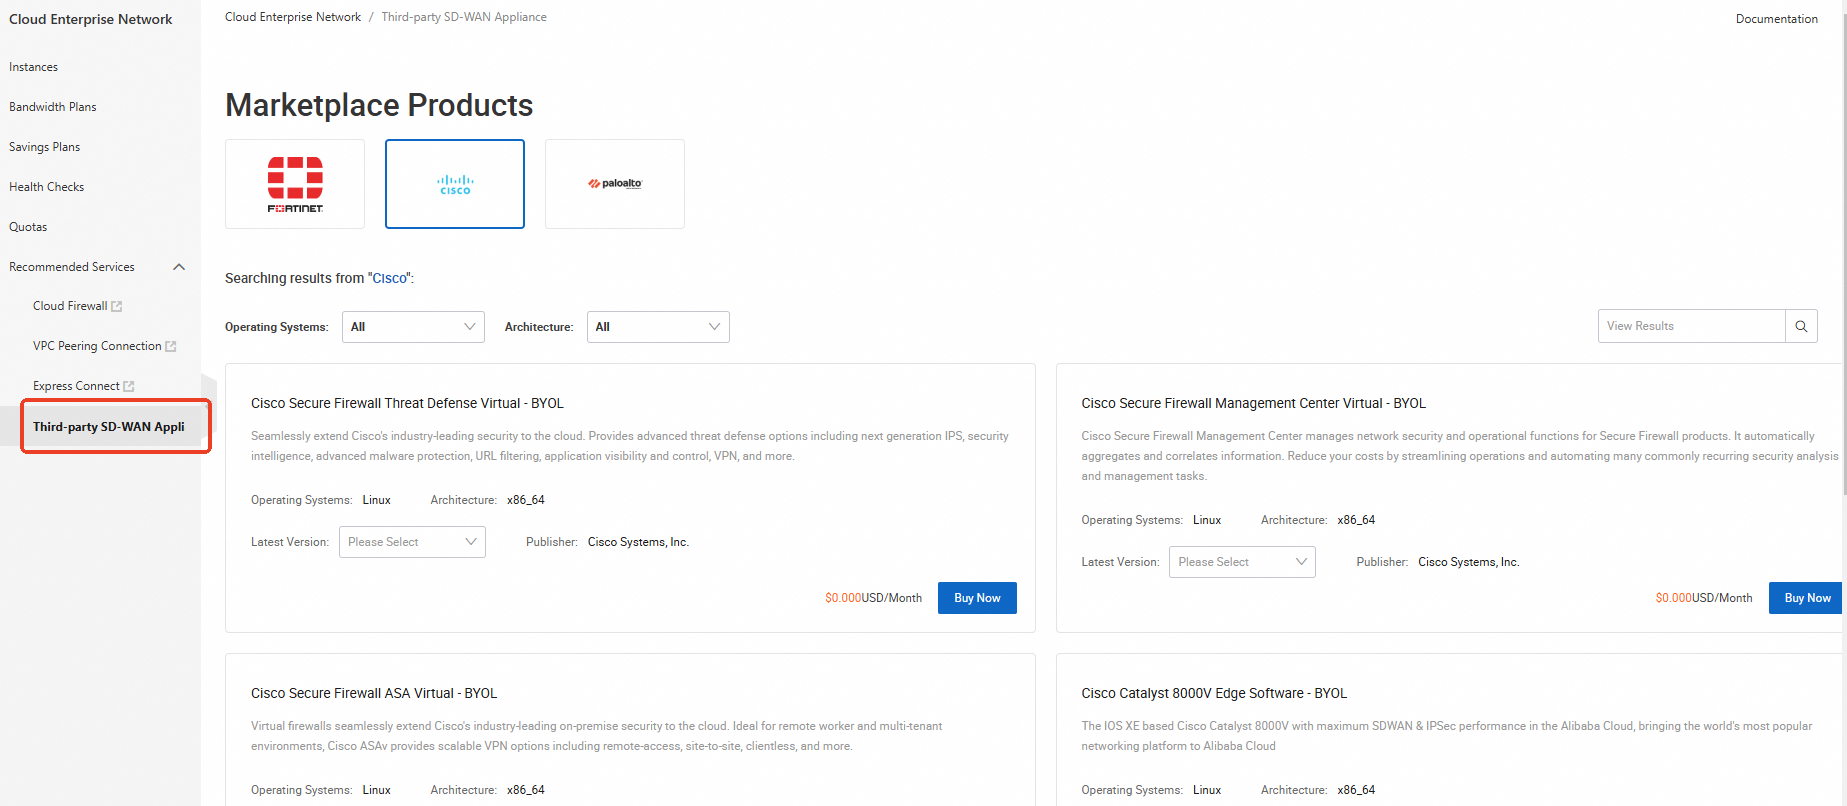Screen dimensions: 1847x806
Task: Click the external link icon beside Express Connect
Action: pos(129,386)
